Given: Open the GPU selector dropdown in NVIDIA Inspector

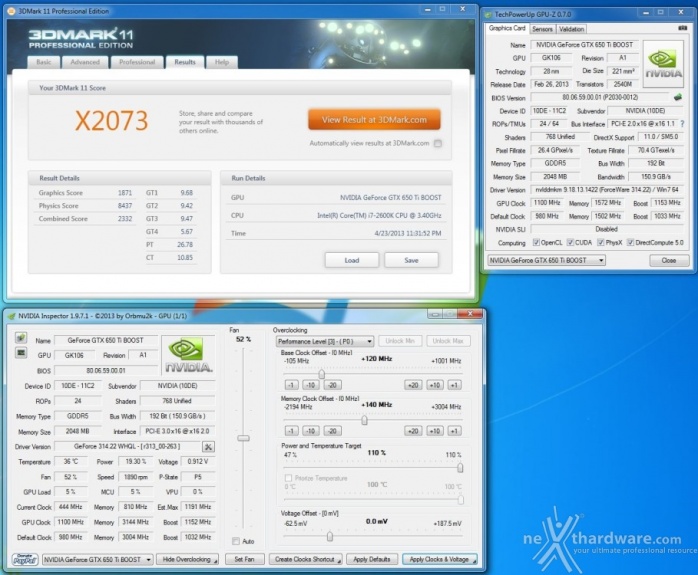Looking at the screenshot, I should [x=98, y=559].
